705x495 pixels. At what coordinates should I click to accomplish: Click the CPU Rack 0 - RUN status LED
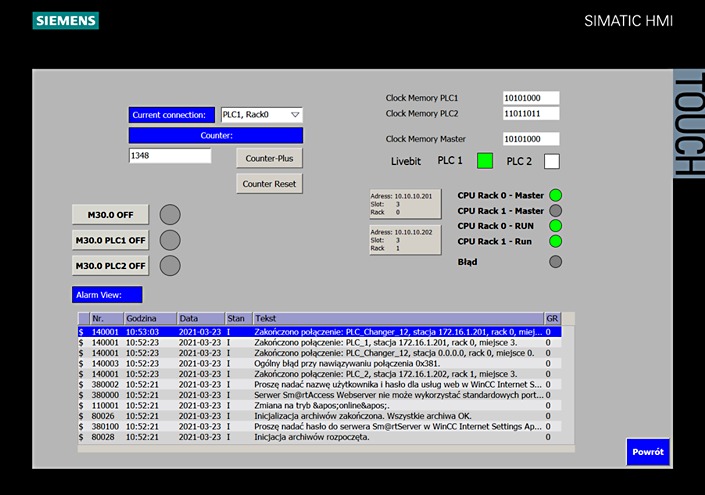[556, 226]
